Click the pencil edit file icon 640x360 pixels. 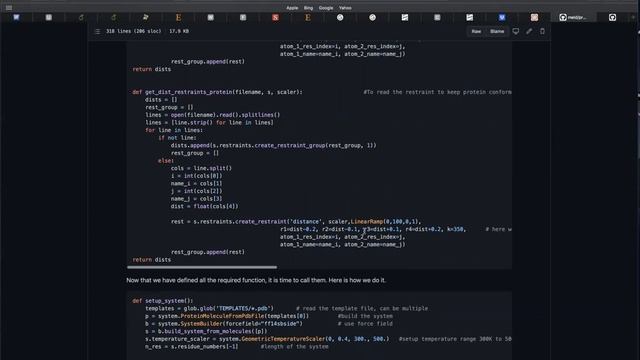tap(529, 31)
